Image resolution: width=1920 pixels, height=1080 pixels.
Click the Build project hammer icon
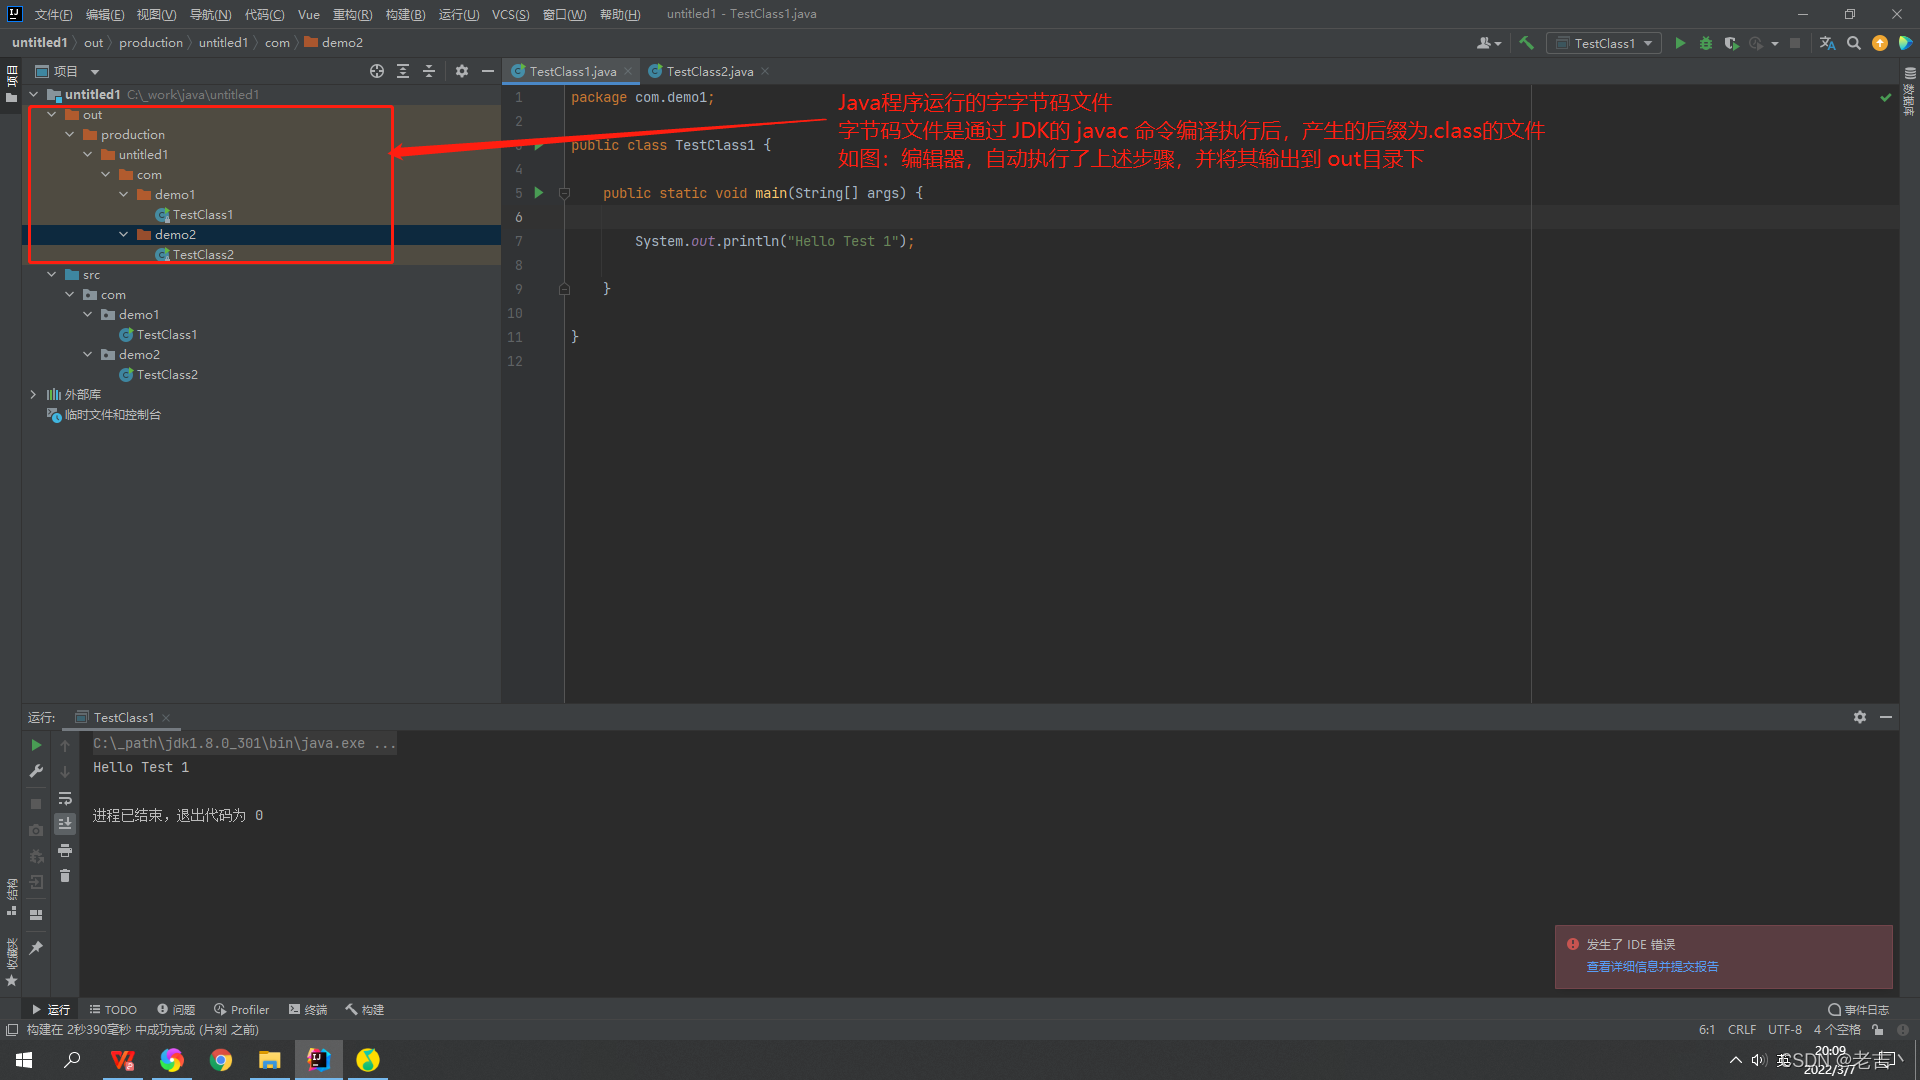pos(1526,43)
